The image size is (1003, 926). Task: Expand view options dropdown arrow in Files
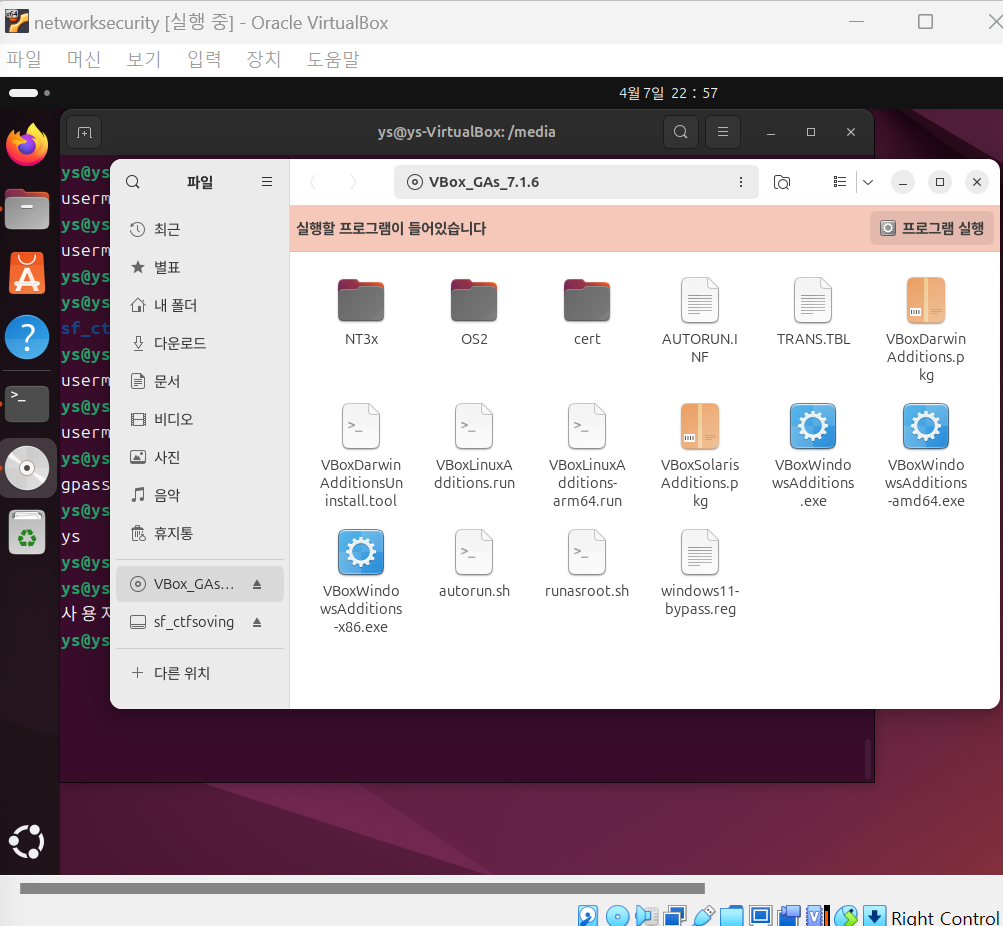pos(868,182)
